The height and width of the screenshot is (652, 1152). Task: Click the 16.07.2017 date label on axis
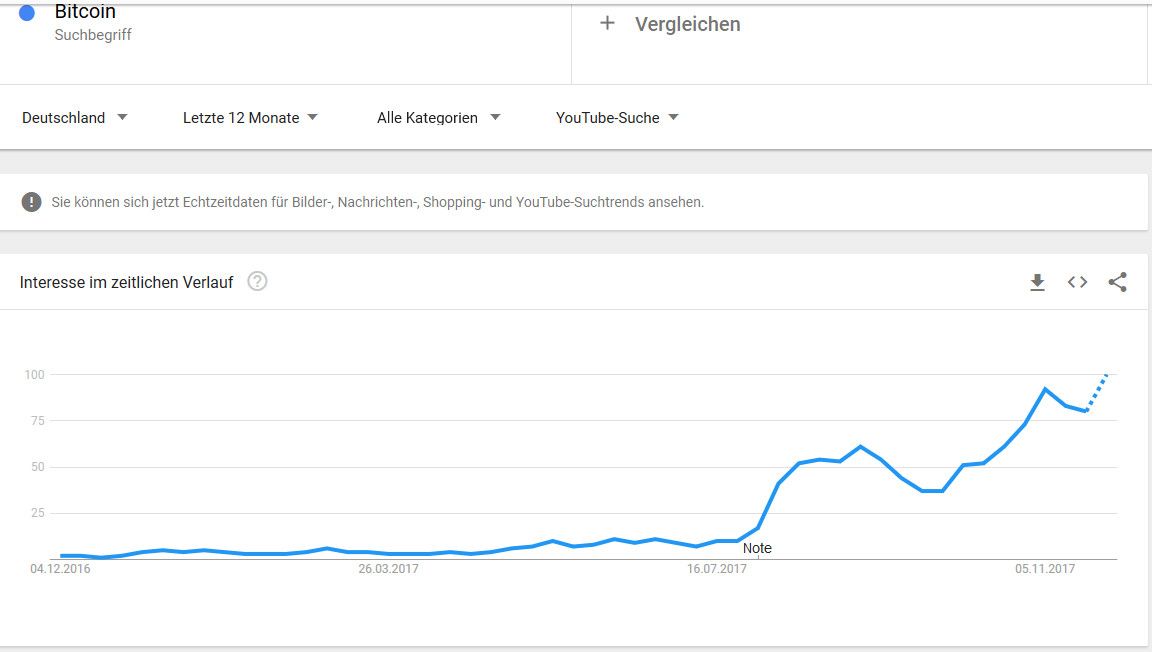717,569
